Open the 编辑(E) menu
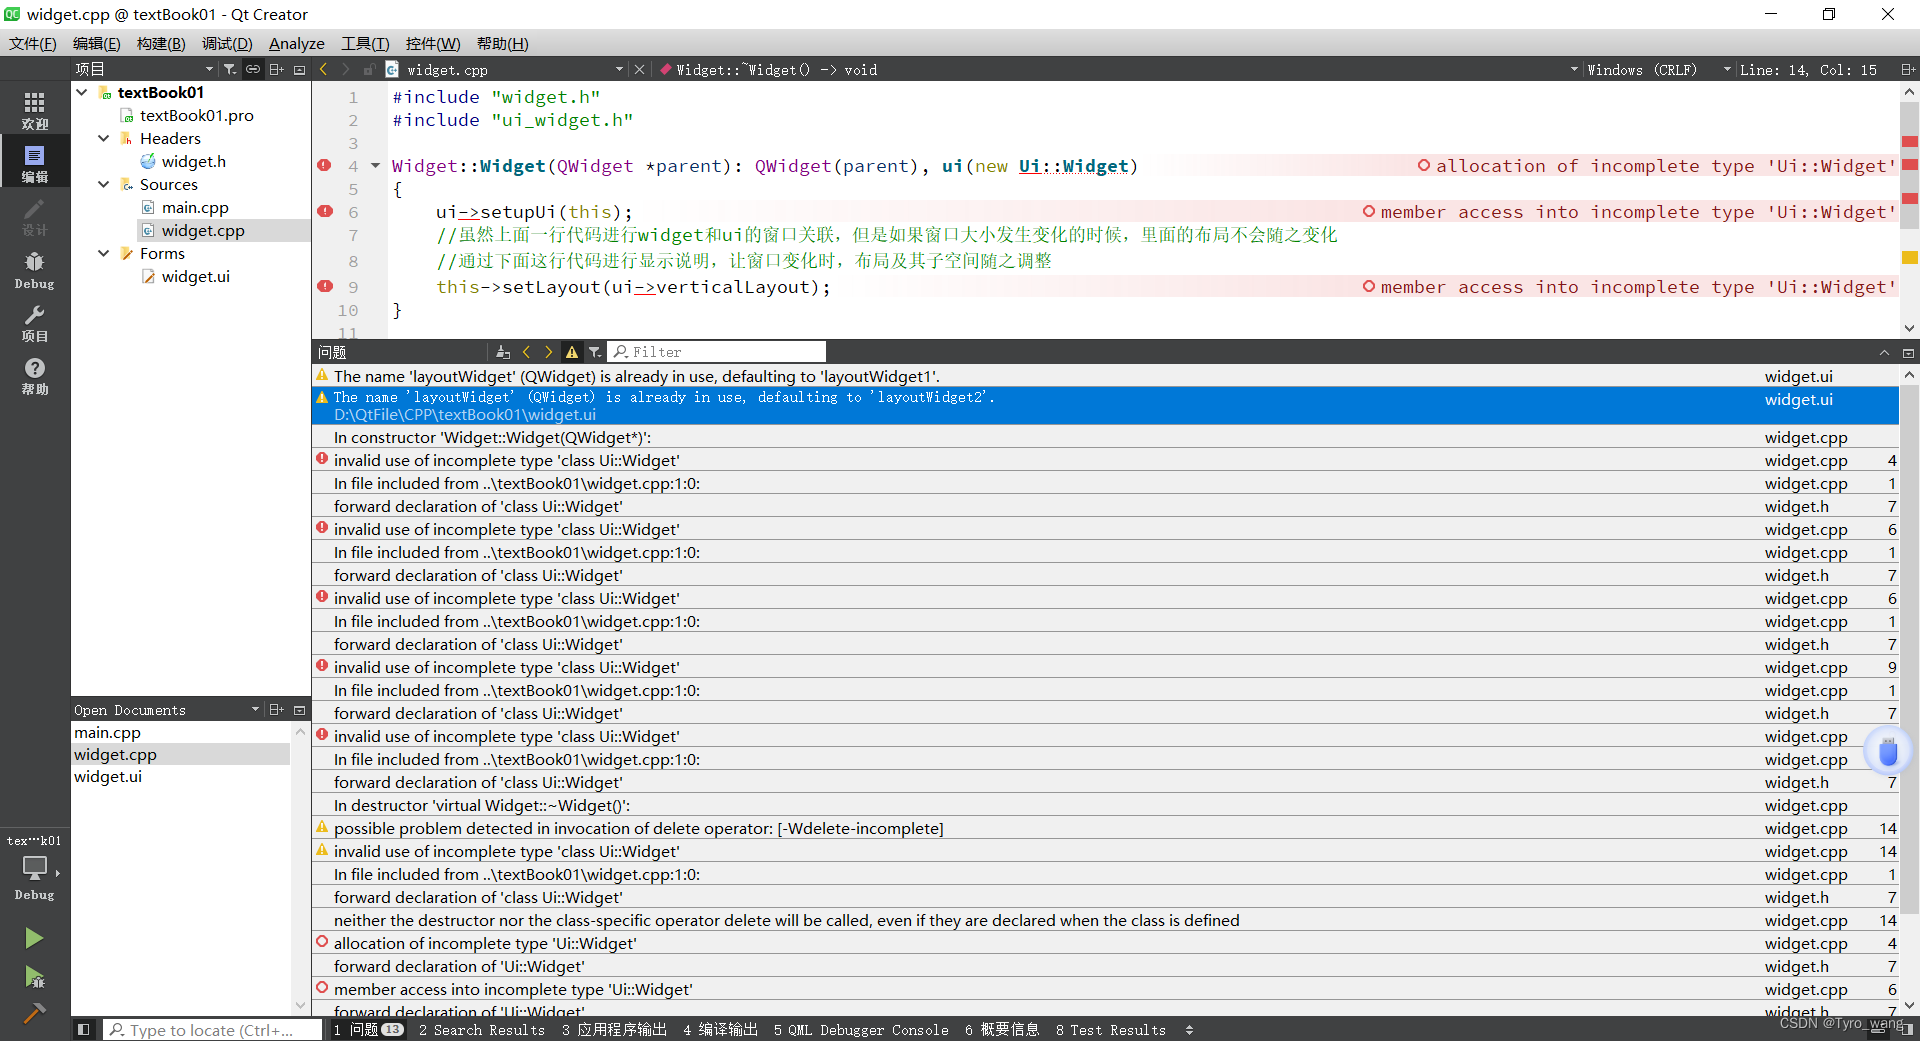This screenshot has width=1920, height=1041. (x=96, y=43)
